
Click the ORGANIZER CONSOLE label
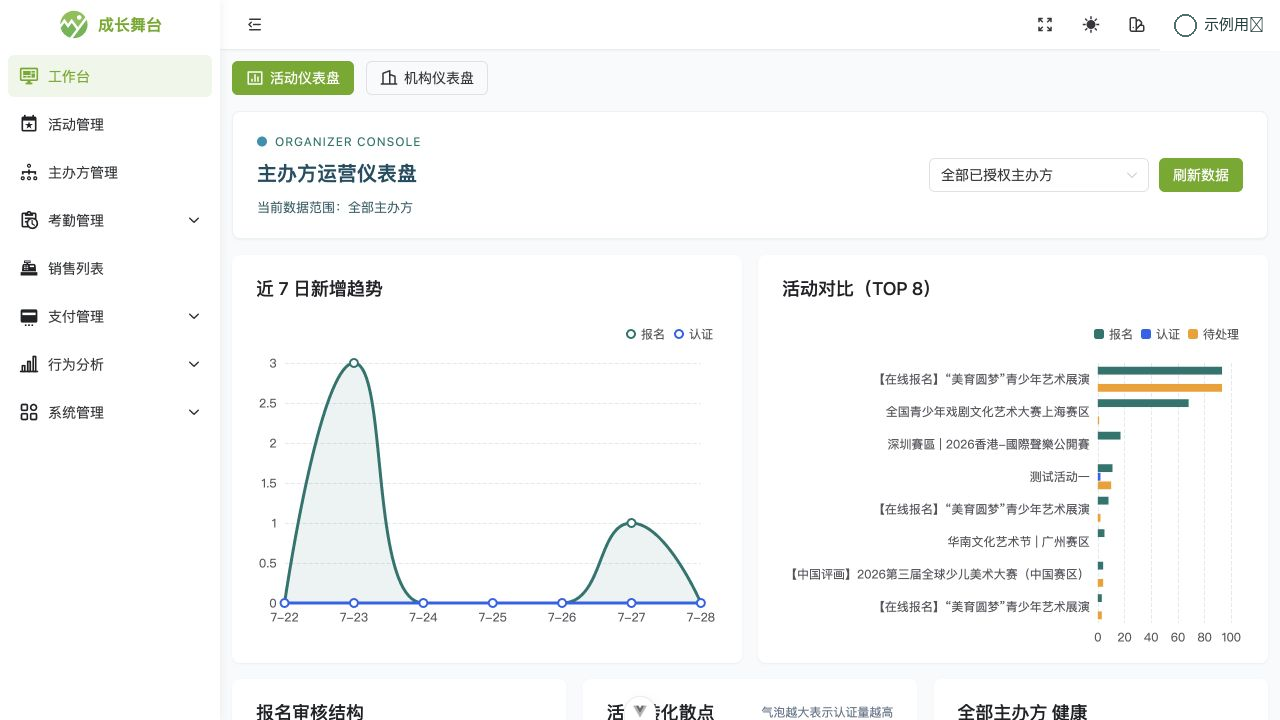[348, 142]
